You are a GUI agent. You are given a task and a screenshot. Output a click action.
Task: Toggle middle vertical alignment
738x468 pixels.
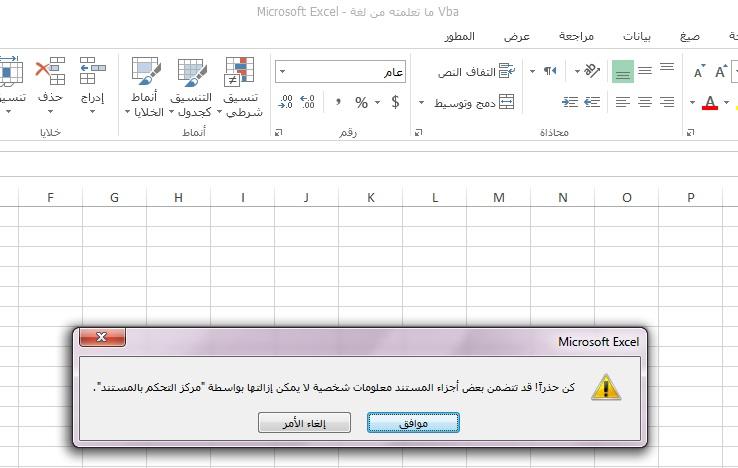tap(645, 71)
